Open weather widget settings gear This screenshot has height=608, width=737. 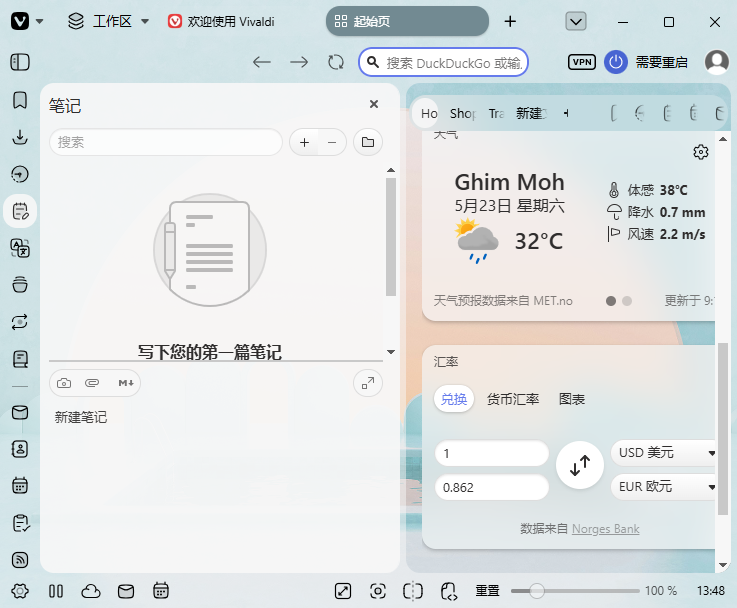point(700,152)
